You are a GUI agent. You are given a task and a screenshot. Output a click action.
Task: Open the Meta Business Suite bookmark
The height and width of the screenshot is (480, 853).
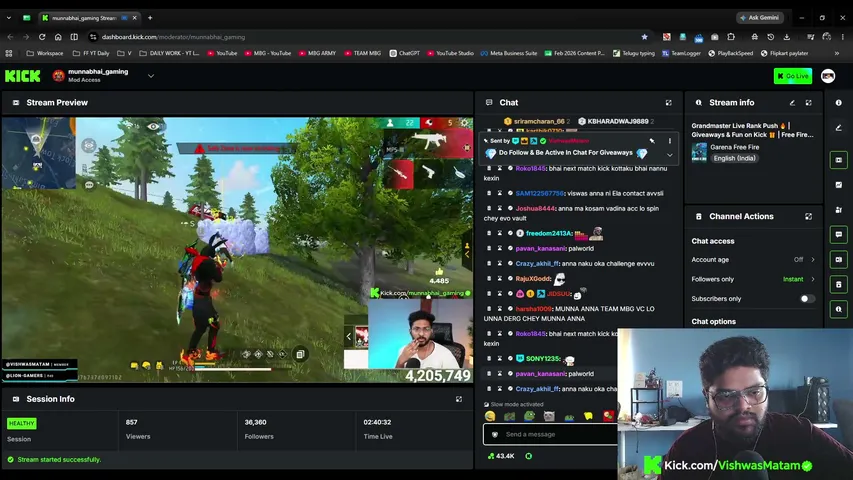509,53
